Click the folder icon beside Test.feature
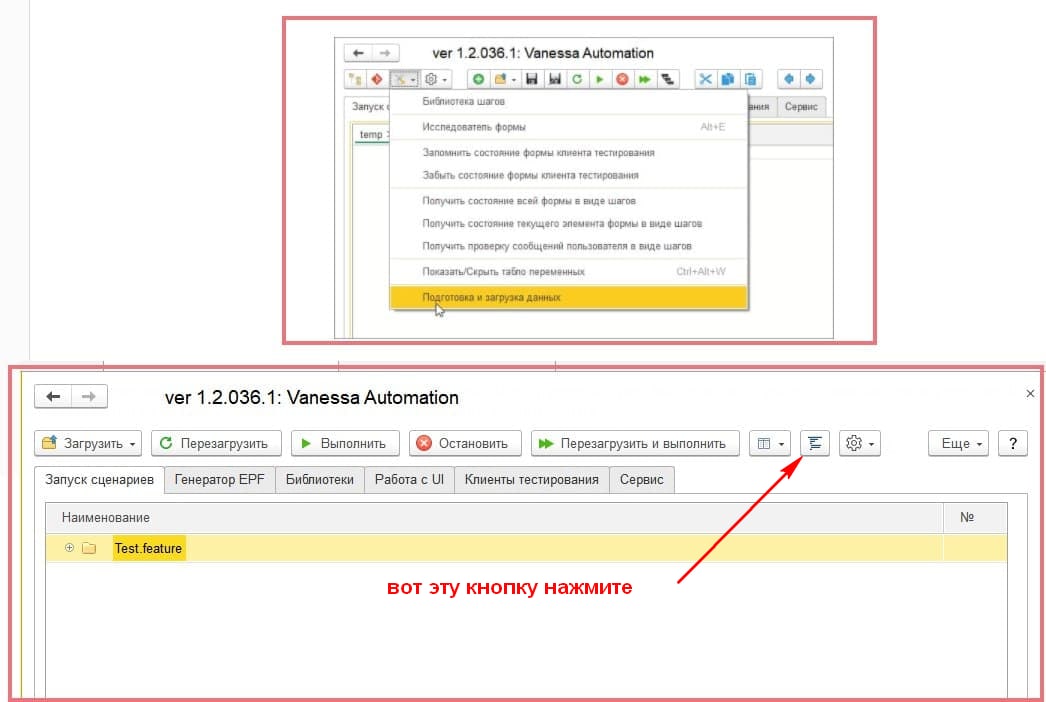 point(89,548)
